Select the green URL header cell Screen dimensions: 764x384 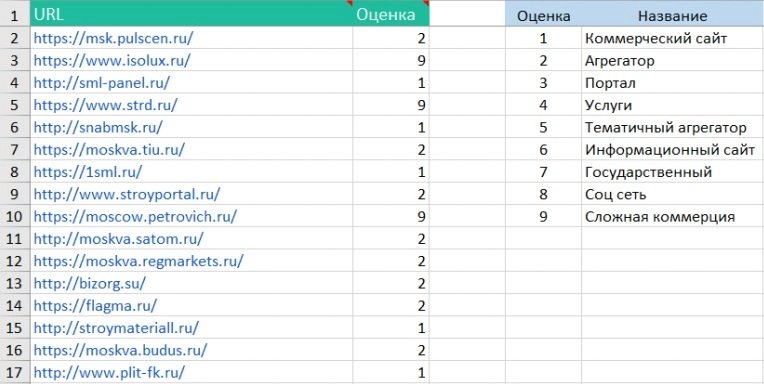pos(191,13)
